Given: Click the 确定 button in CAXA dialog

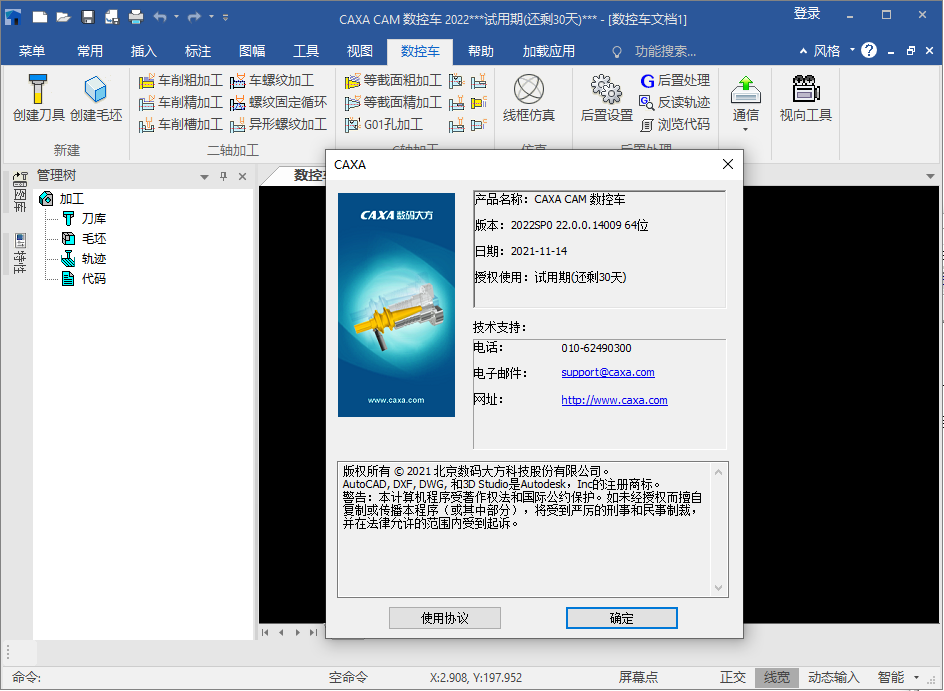Looking at the screenshot, I should pyautogui.click(x=621, y=618).
